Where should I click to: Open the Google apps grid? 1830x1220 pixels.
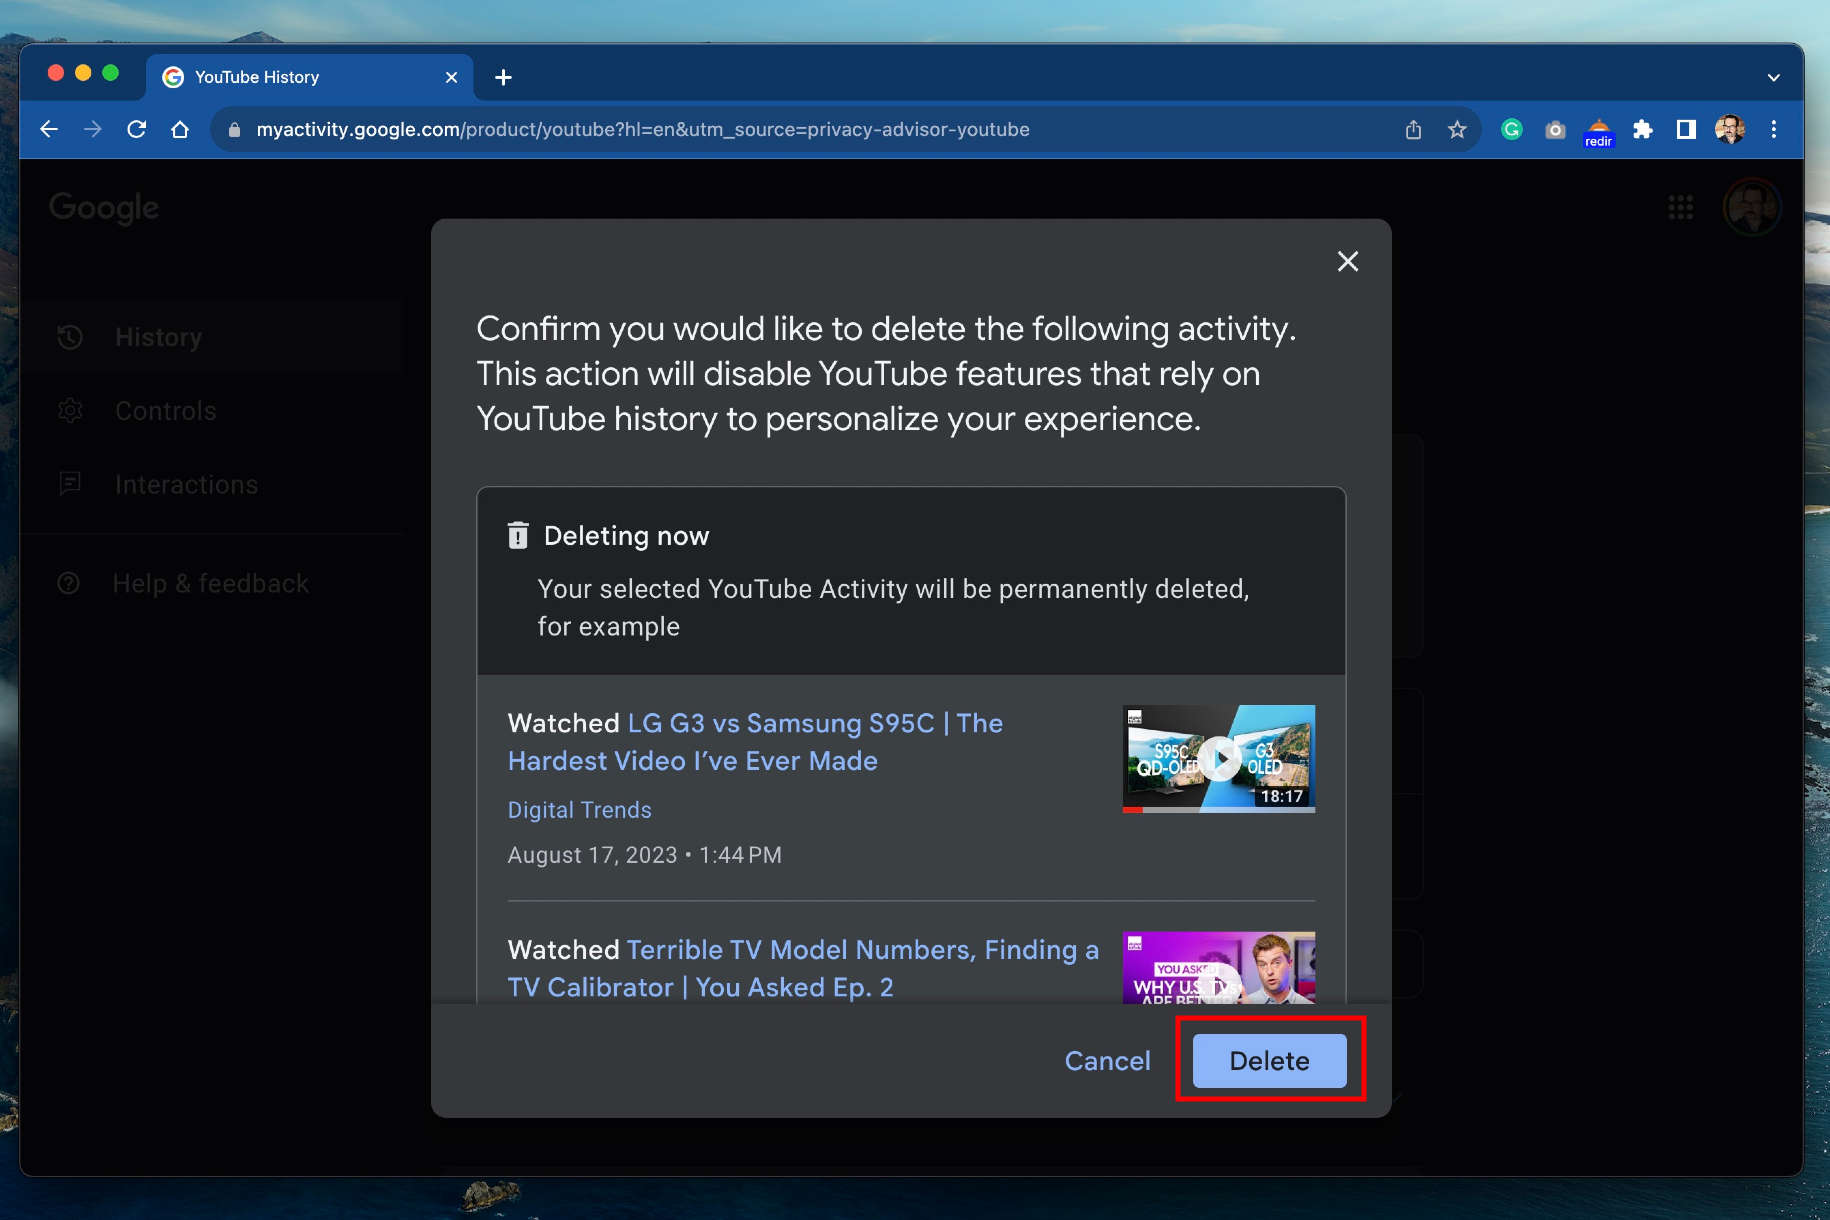tap(1680, 207)
